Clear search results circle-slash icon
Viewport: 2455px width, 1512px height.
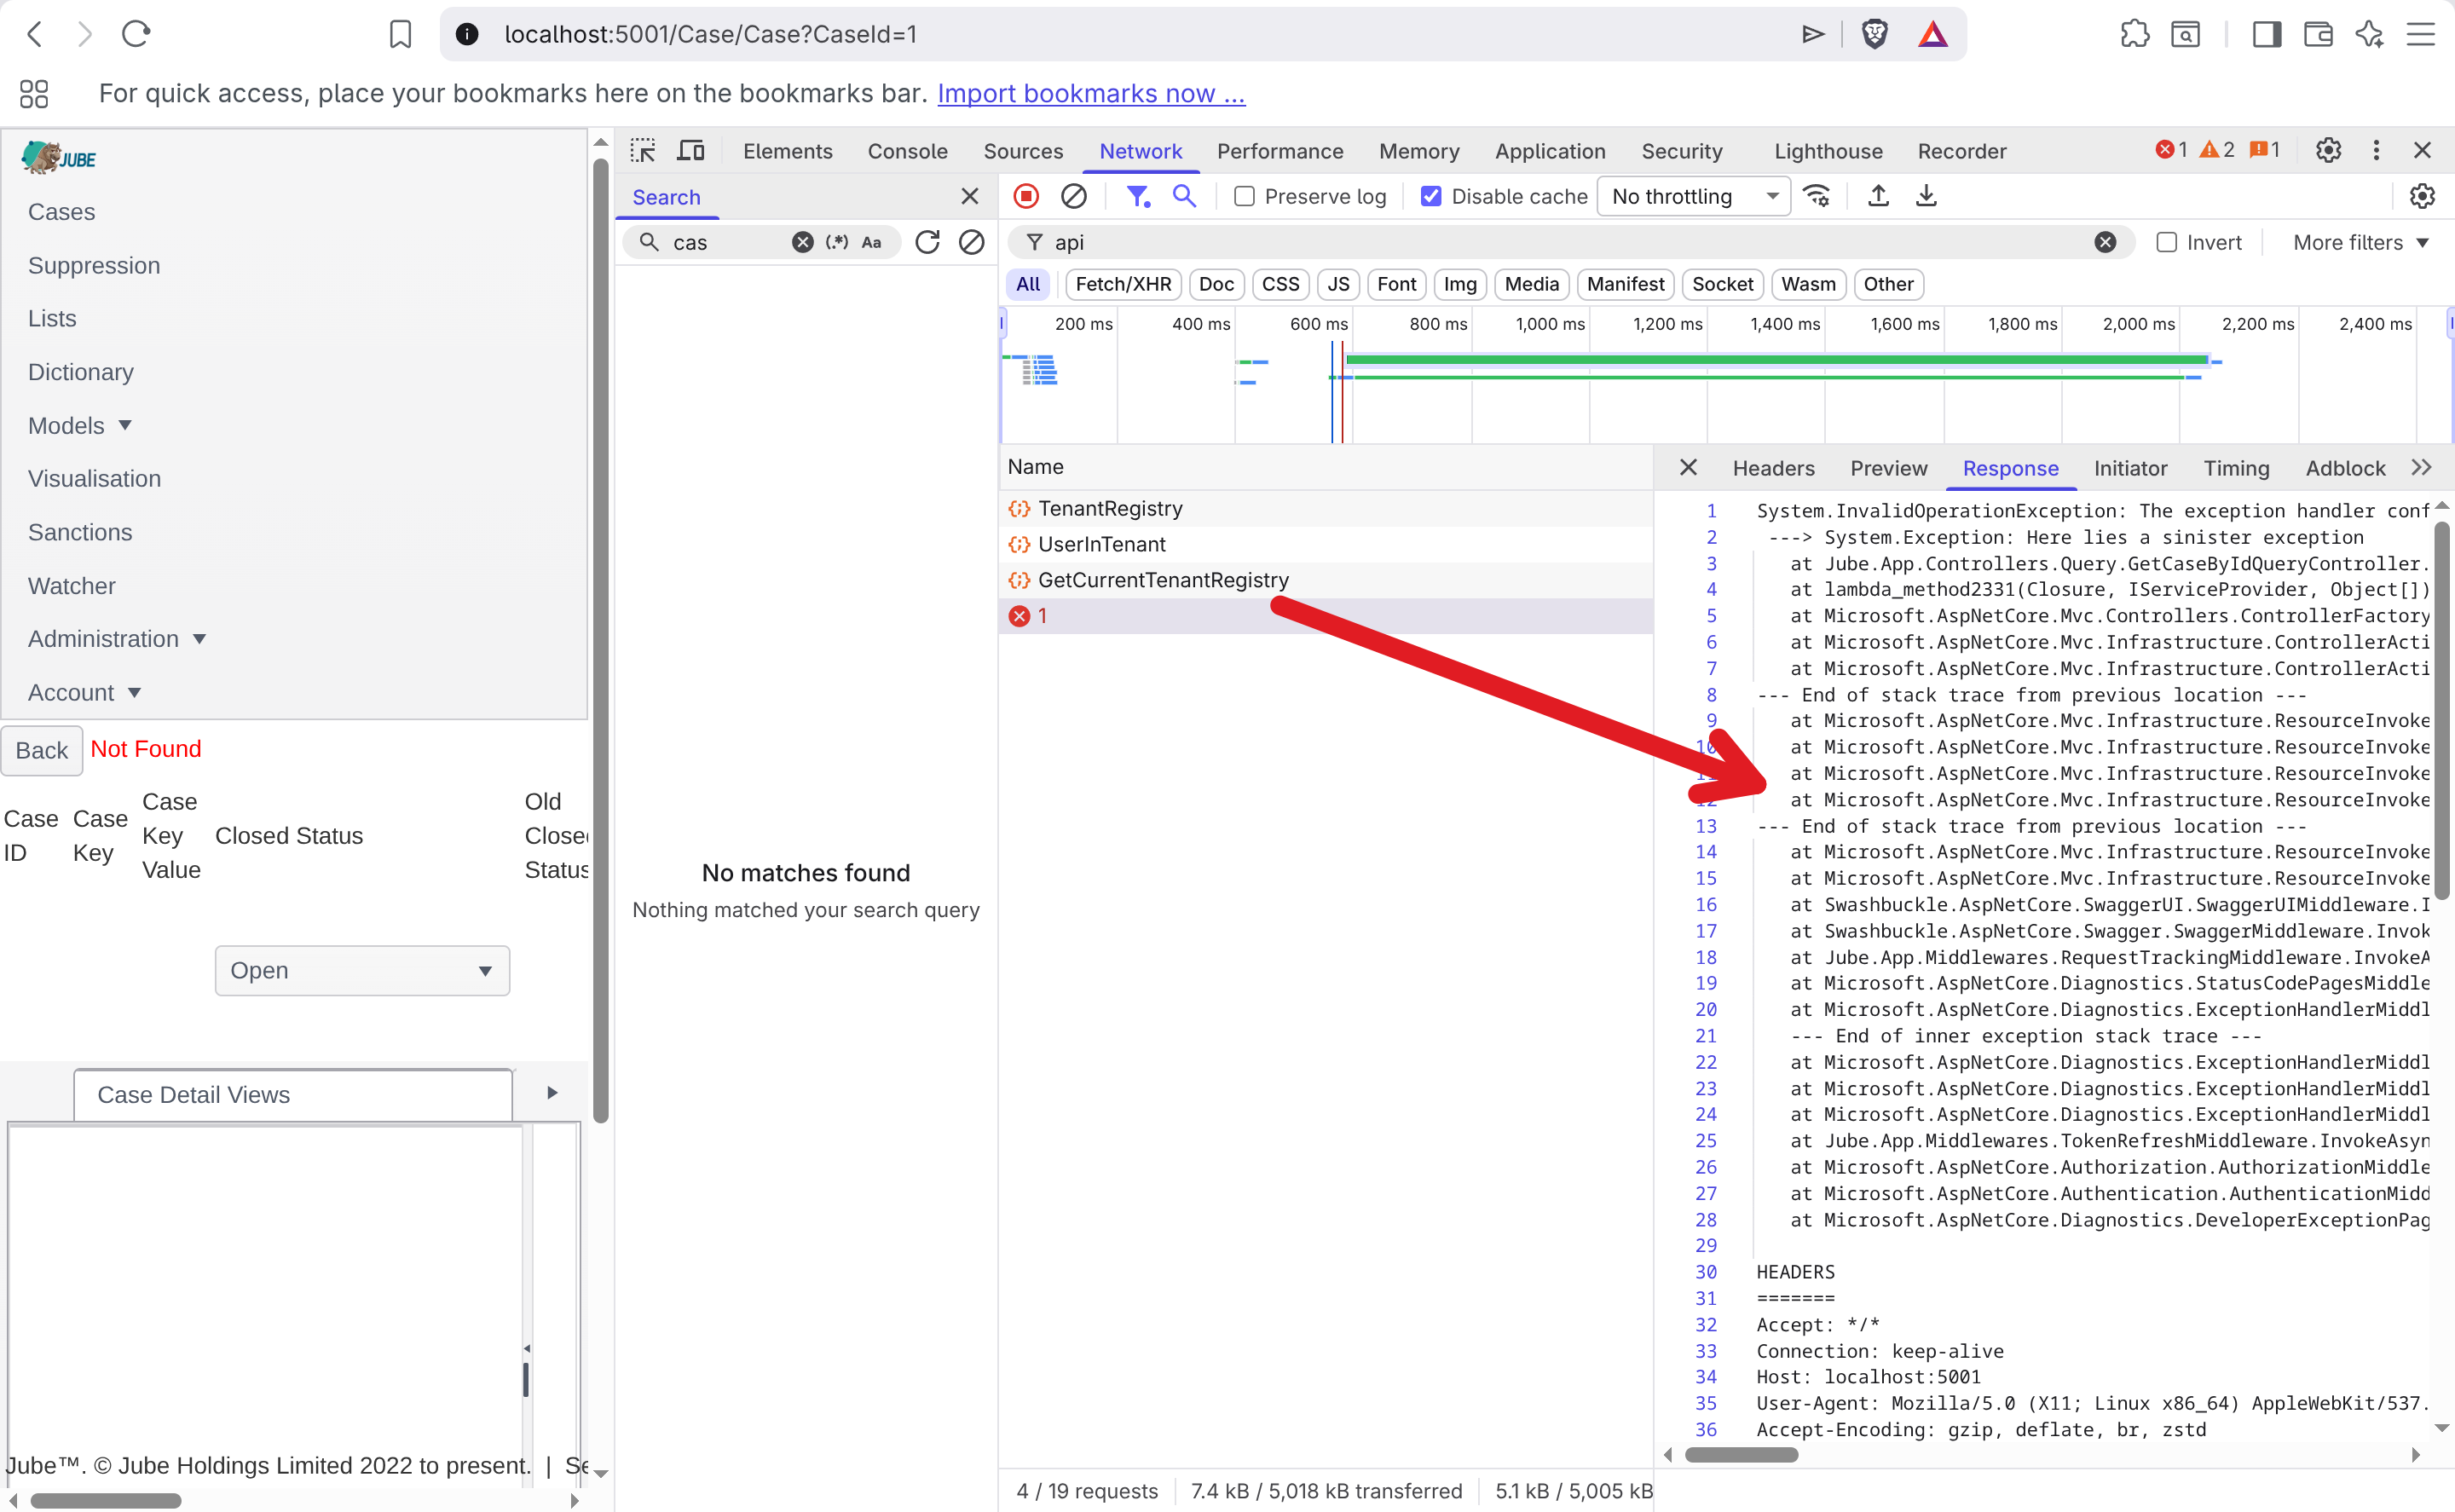click(971, 242)
